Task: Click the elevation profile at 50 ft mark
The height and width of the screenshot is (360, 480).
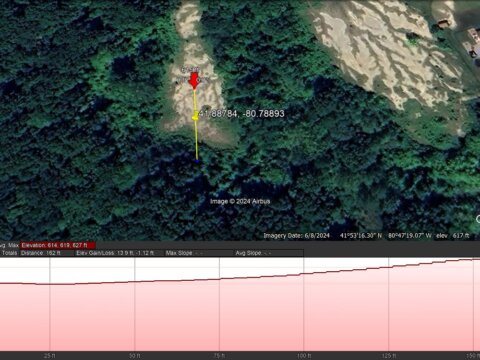Action: click(135, 282)
